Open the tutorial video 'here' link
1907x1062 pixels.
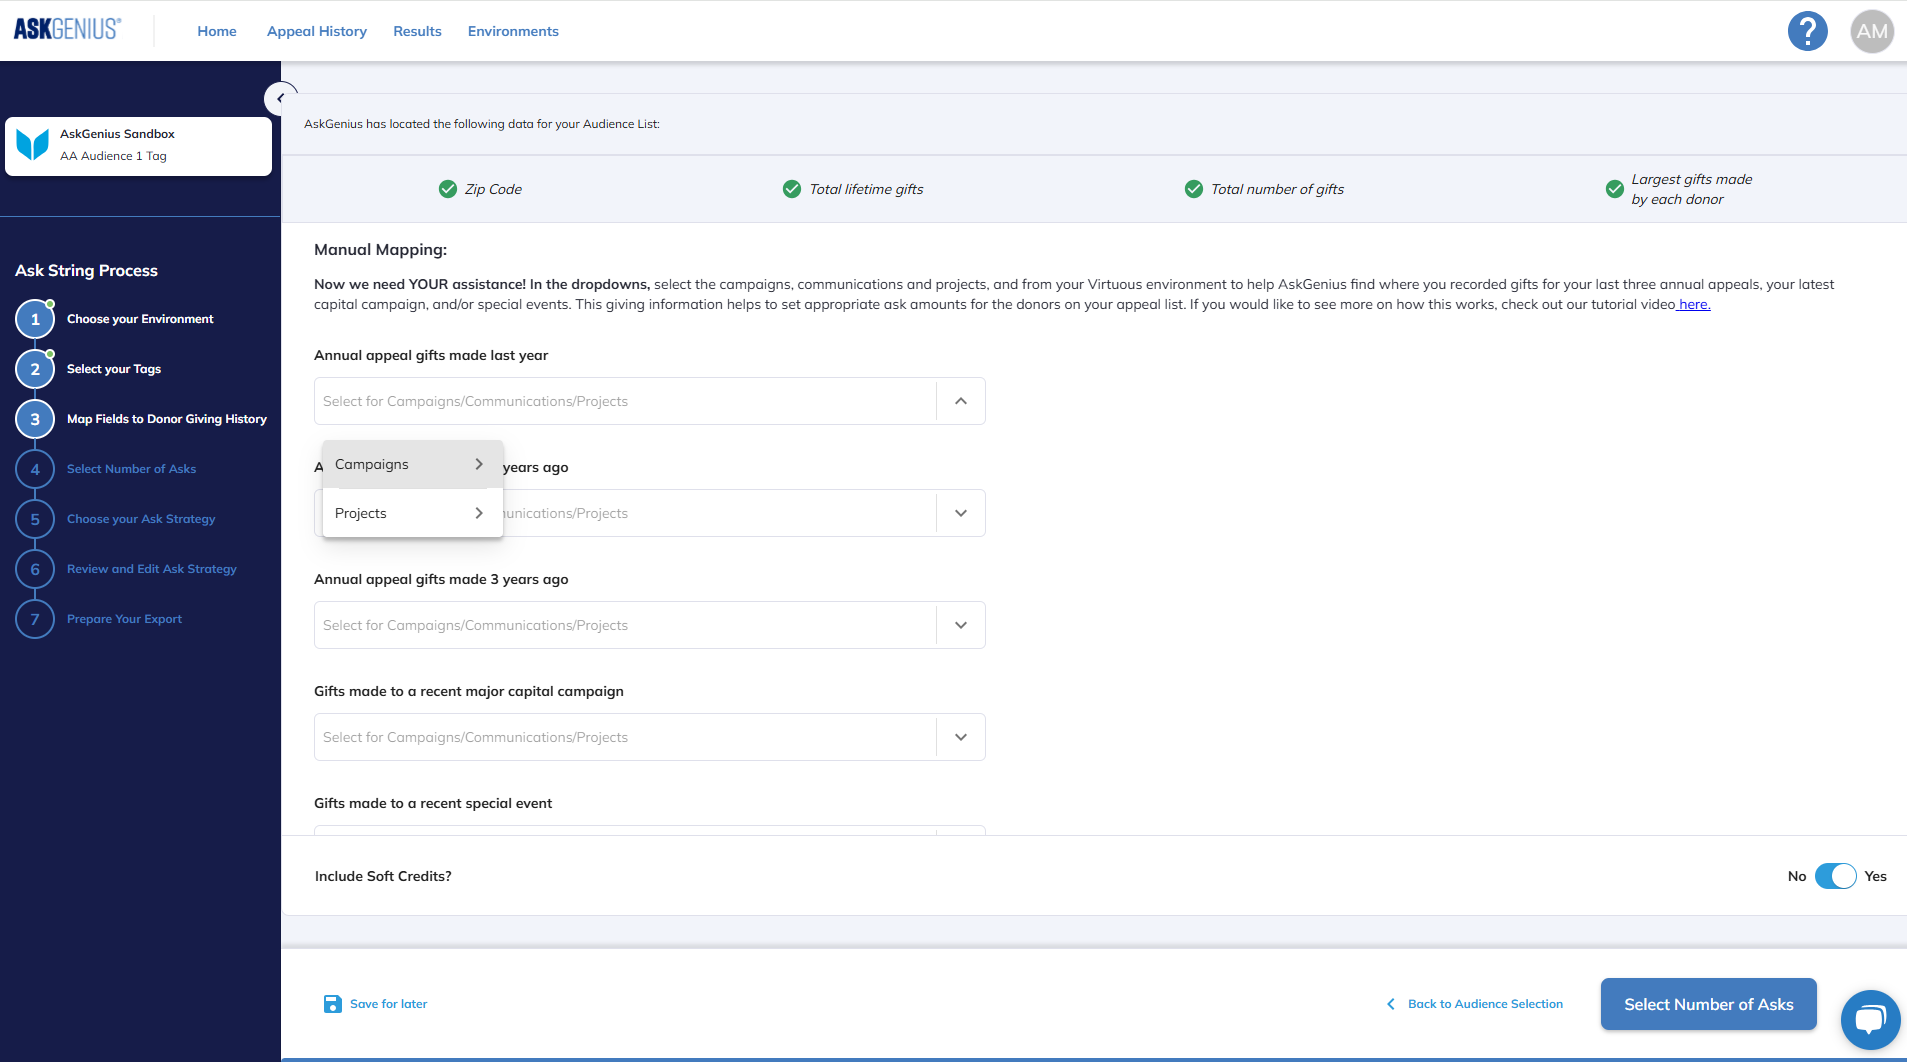click(1694, 304)
